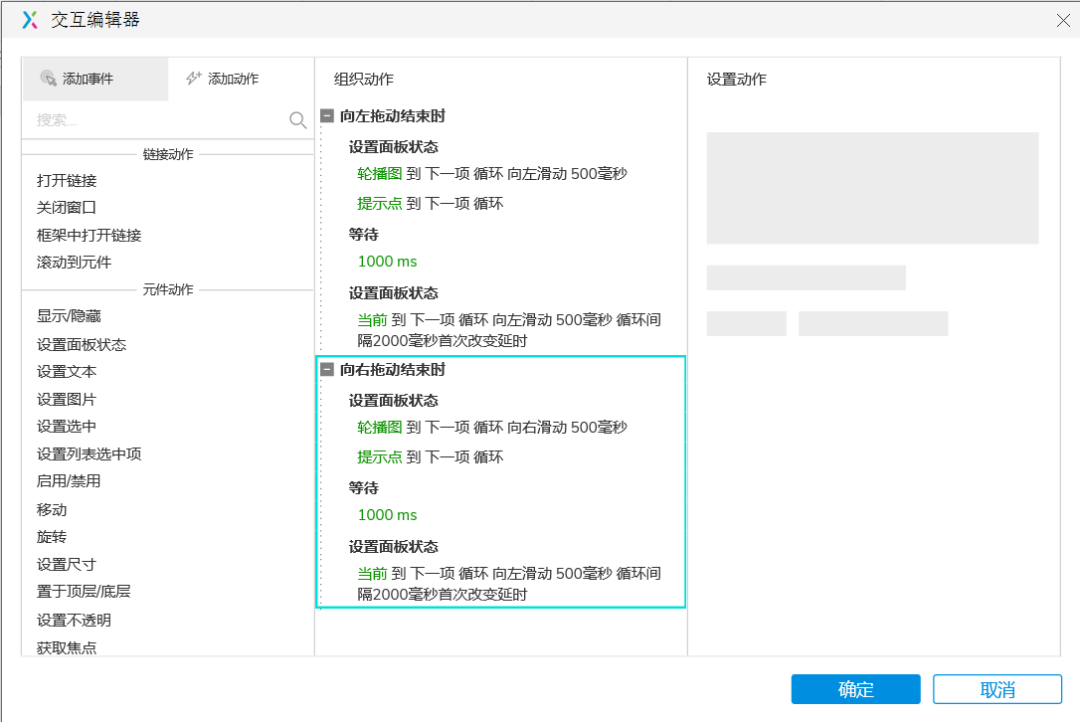Select the 关闭窗口 action
The image size is (1080, 722).
[67, 207]
